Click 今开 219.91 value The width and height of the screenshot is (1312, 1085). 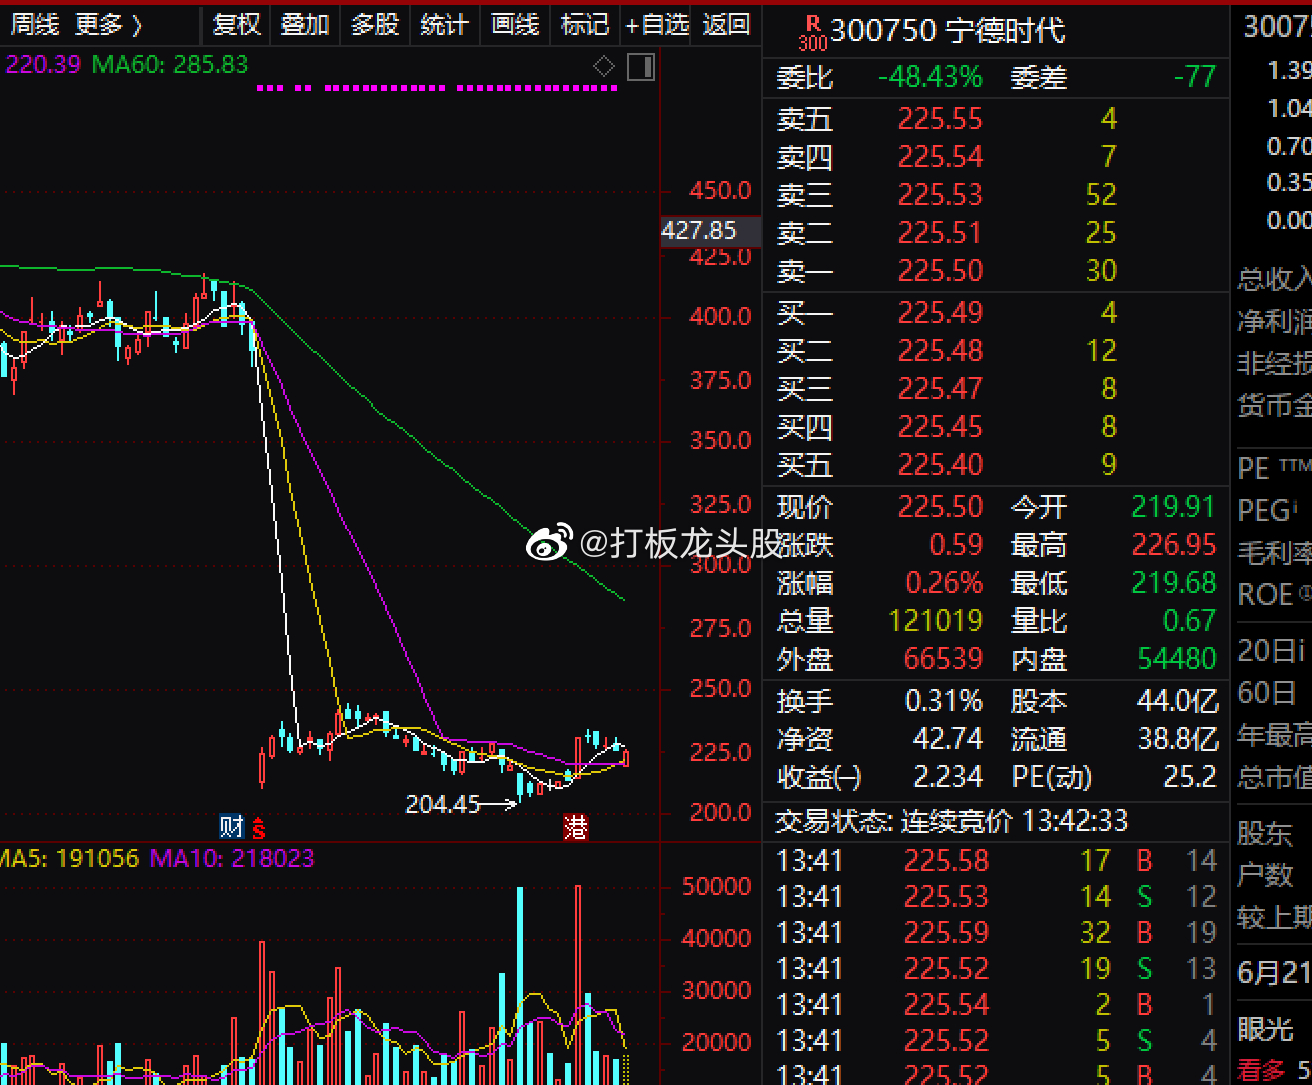[1173, 507]
